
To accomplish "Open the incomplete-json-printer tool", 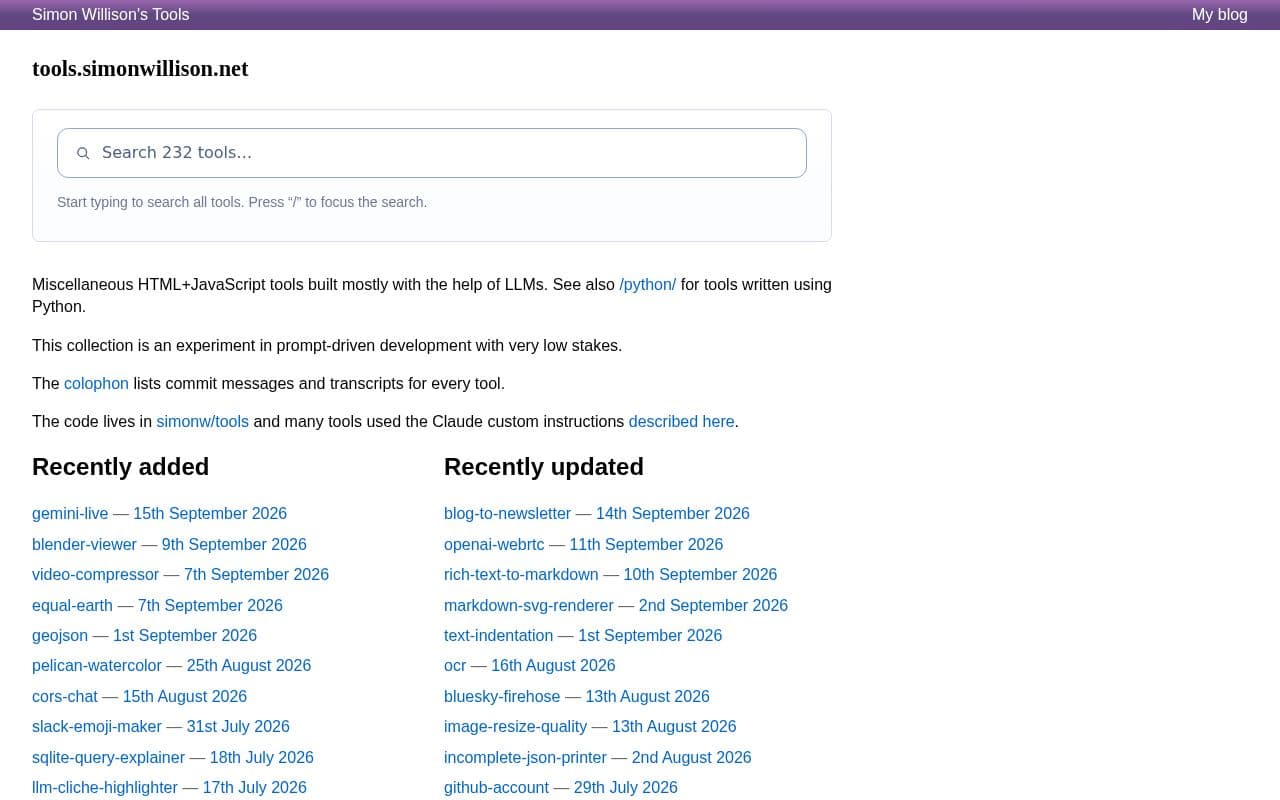I will pos(525,757).
